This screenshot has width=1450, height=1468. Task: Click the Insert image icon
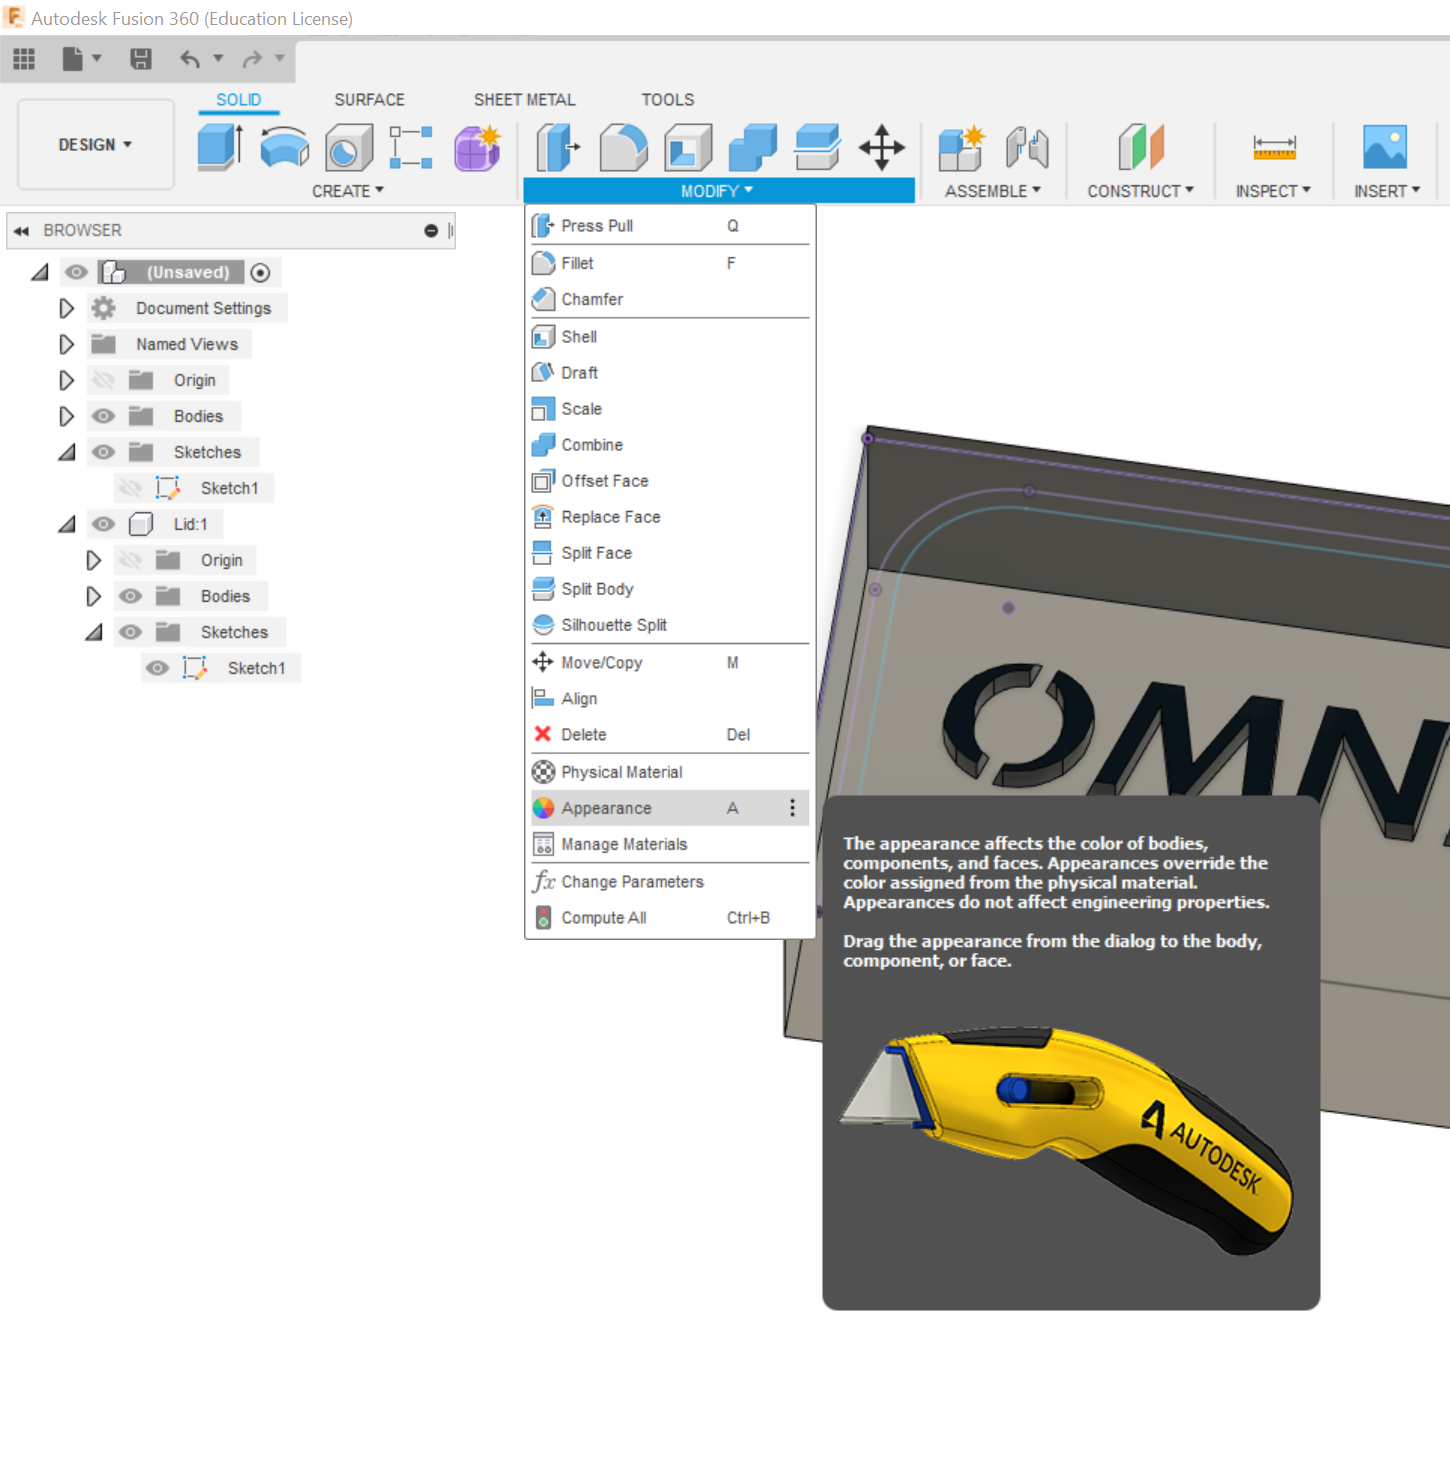pos(1385,148)
